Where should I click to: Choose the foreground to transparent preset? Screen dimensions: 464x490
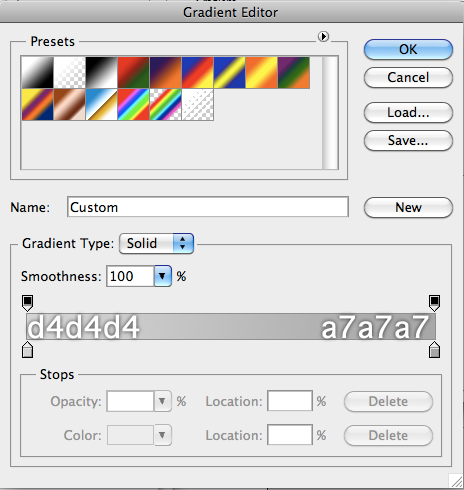[69, 72]
